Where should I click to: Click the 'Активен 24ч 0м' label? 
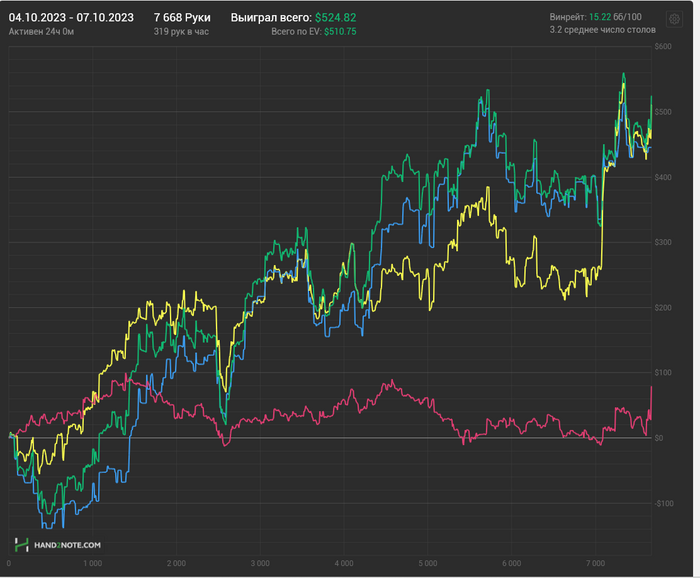coord(41,32)
